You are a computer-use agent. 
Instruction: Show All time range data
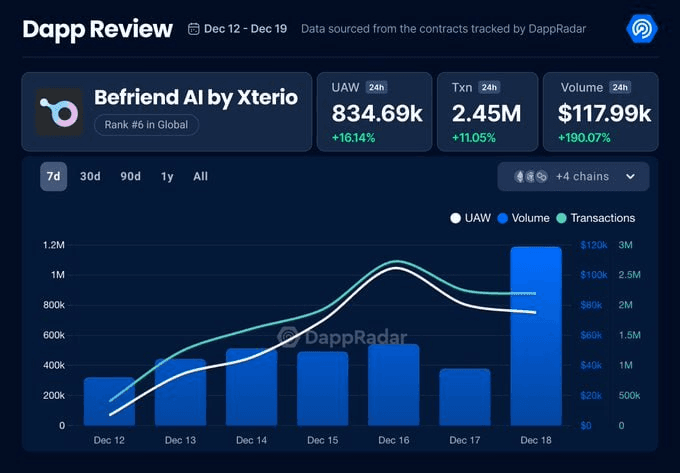(x=200, y=177)
